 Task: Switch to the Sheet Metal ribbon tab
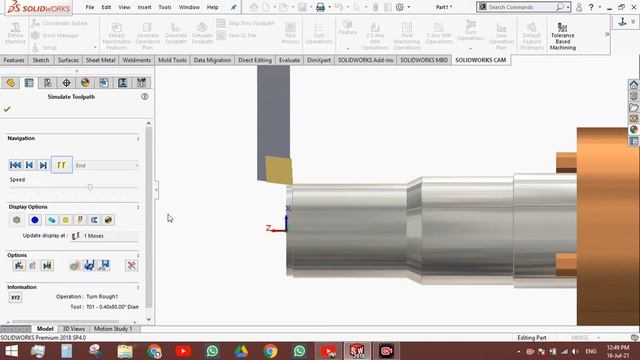point(100,60)
